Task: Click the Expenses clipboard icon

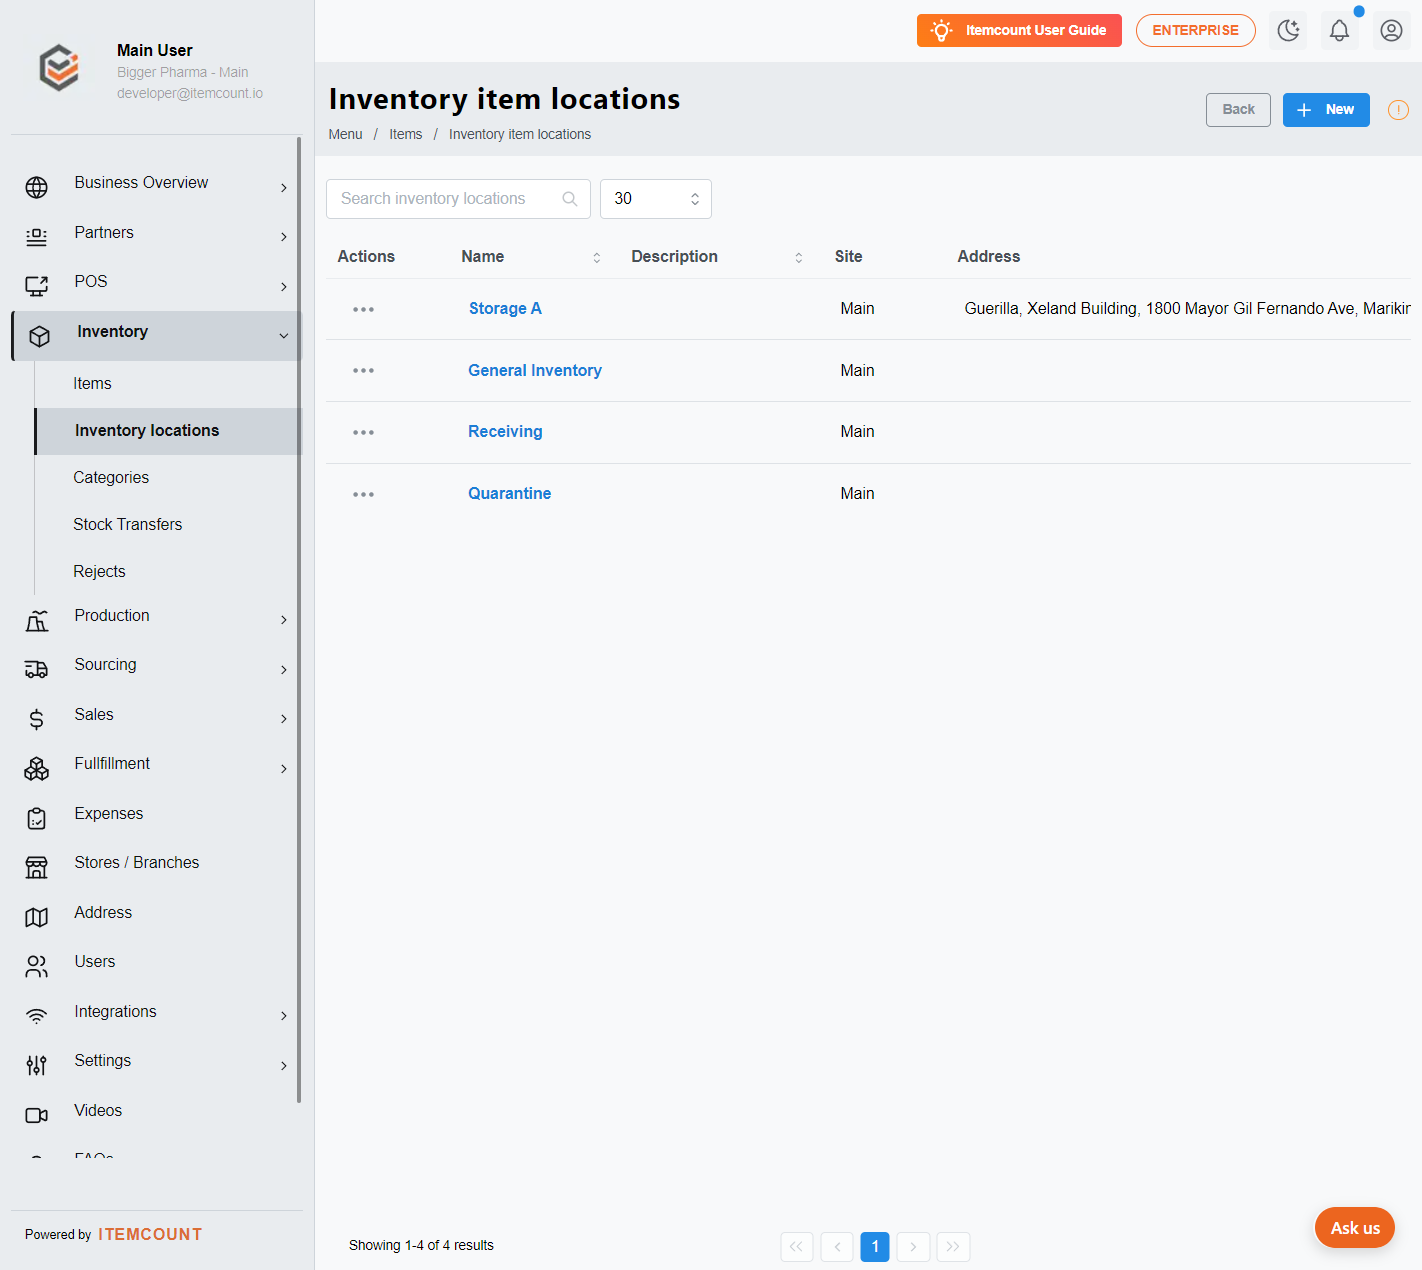Action: [x=37, y=819]
